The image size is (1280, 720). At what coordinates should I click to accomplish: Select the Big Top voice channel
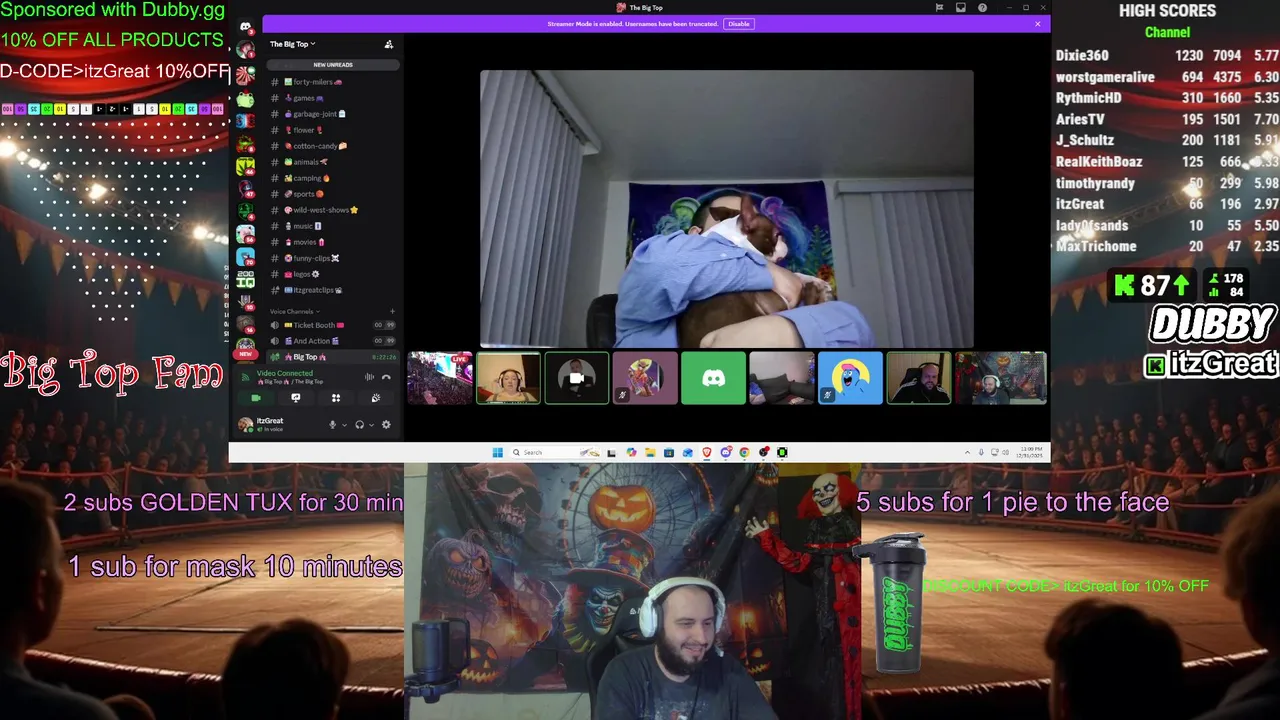tap(334, 357)
